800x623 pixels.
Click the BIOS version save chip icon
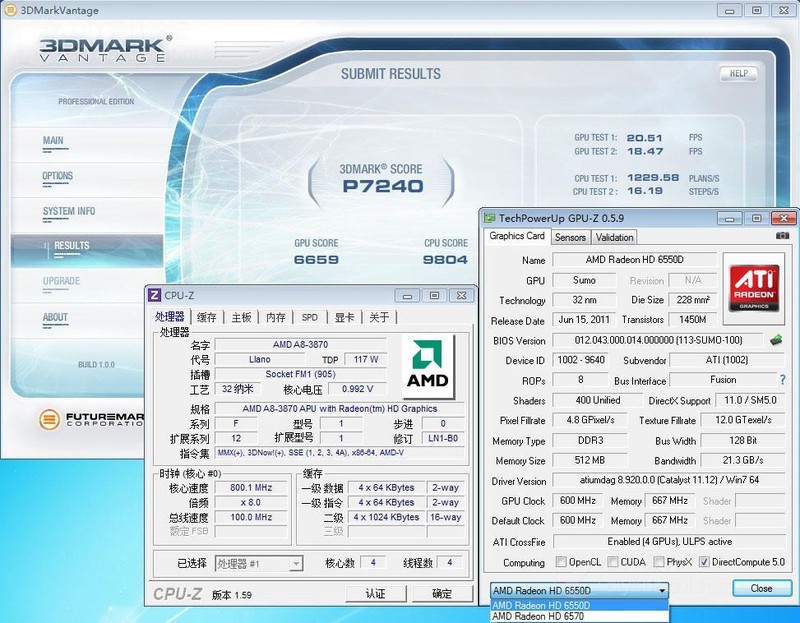[776, 340]
